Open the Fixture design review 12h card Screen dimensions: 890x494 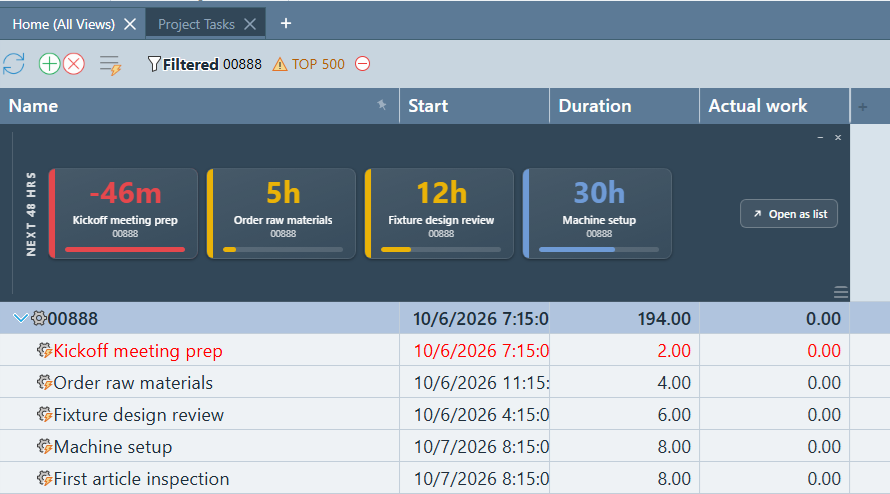point(439,213)
